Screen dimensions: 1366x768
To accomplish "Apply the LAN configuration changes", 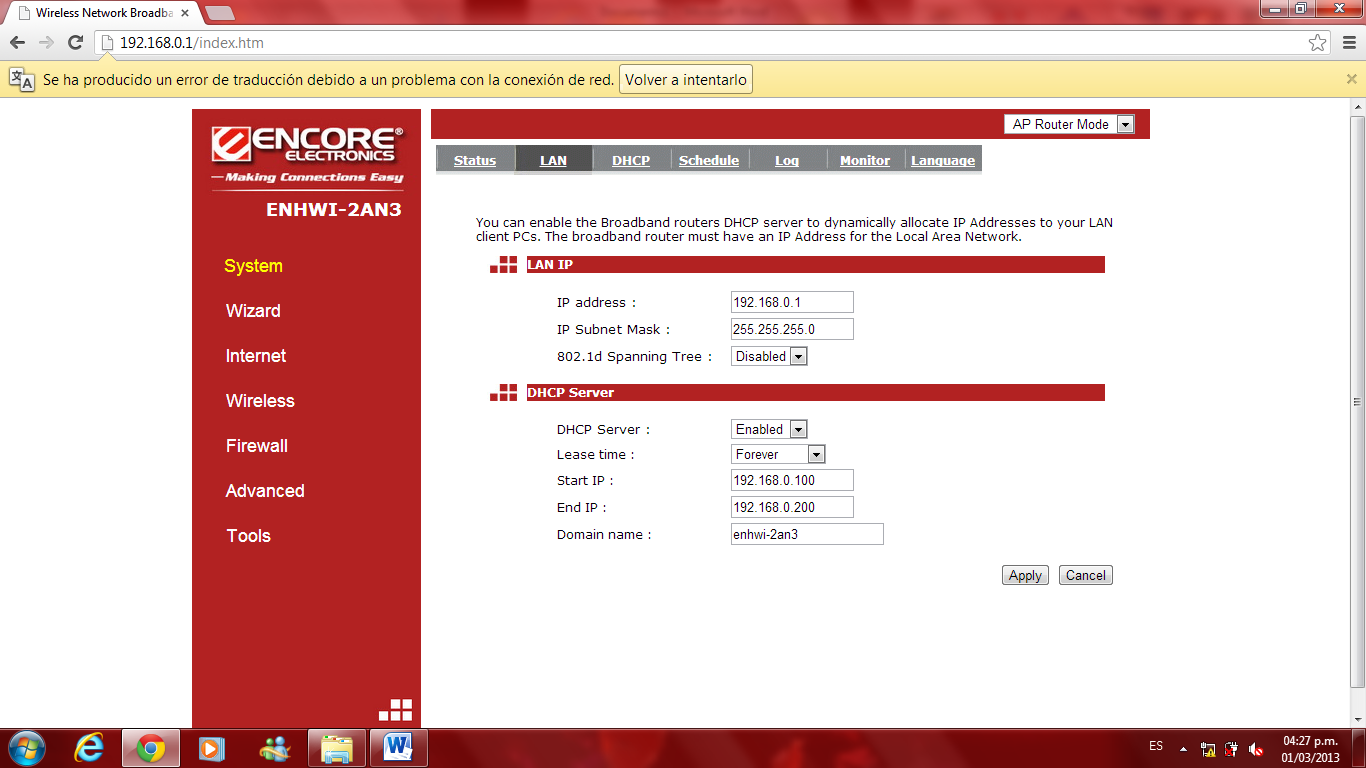I will (1024, 575).
